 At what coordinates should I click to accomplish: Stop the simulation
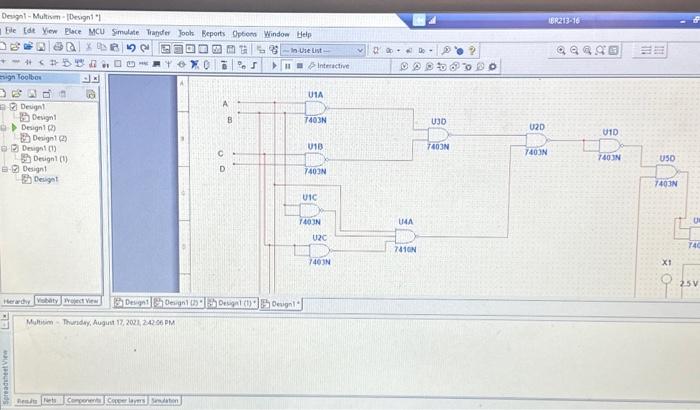[x=300, y=66]
